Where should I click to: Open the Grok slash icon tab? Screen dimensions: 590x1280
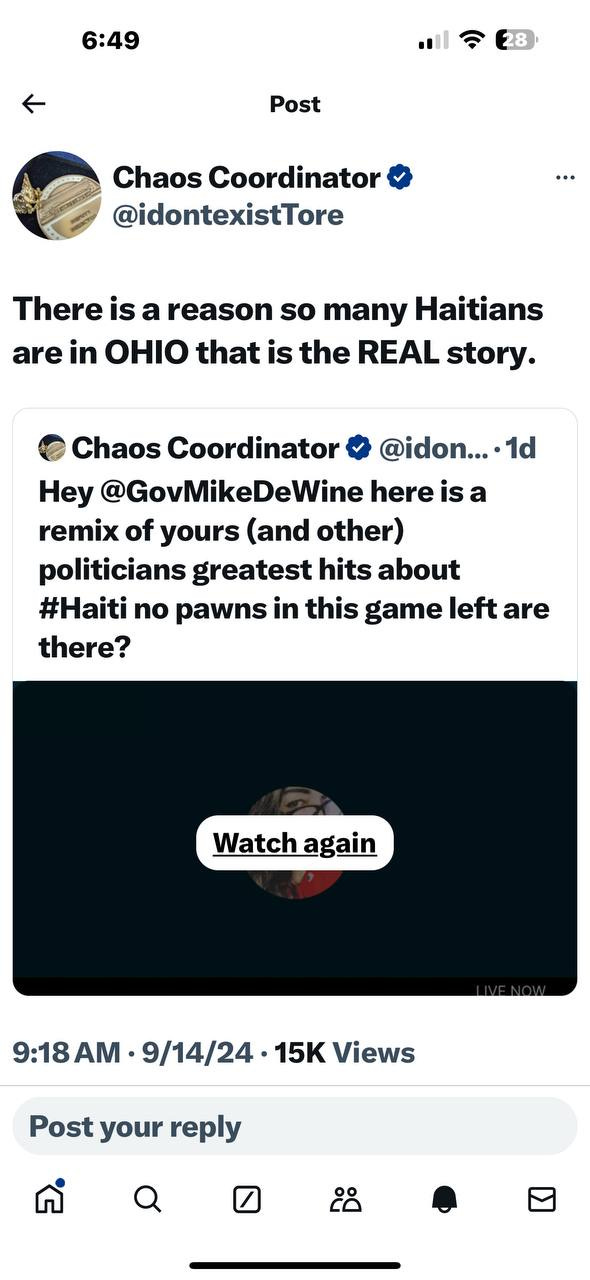[246, 1199]
